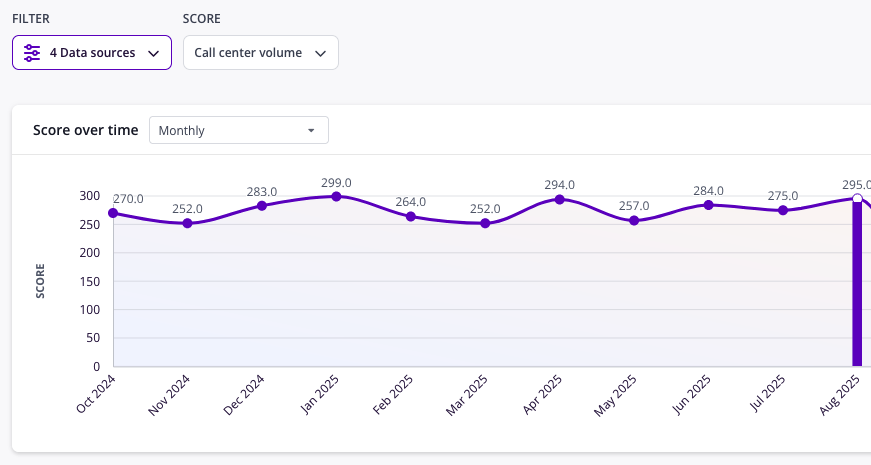Select the Mar 2025 data point at 252.0

click(485, 223)
